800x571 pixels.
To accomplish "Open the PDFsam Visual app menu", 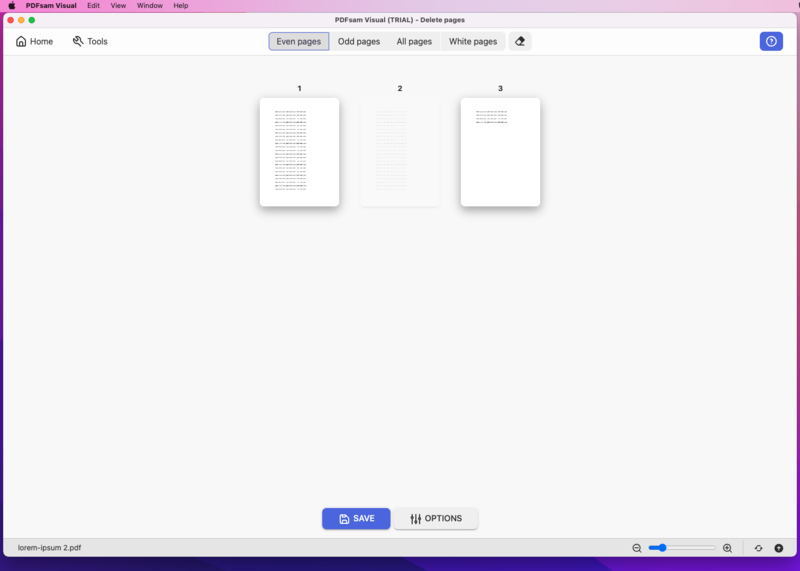I will pos(51,6).
